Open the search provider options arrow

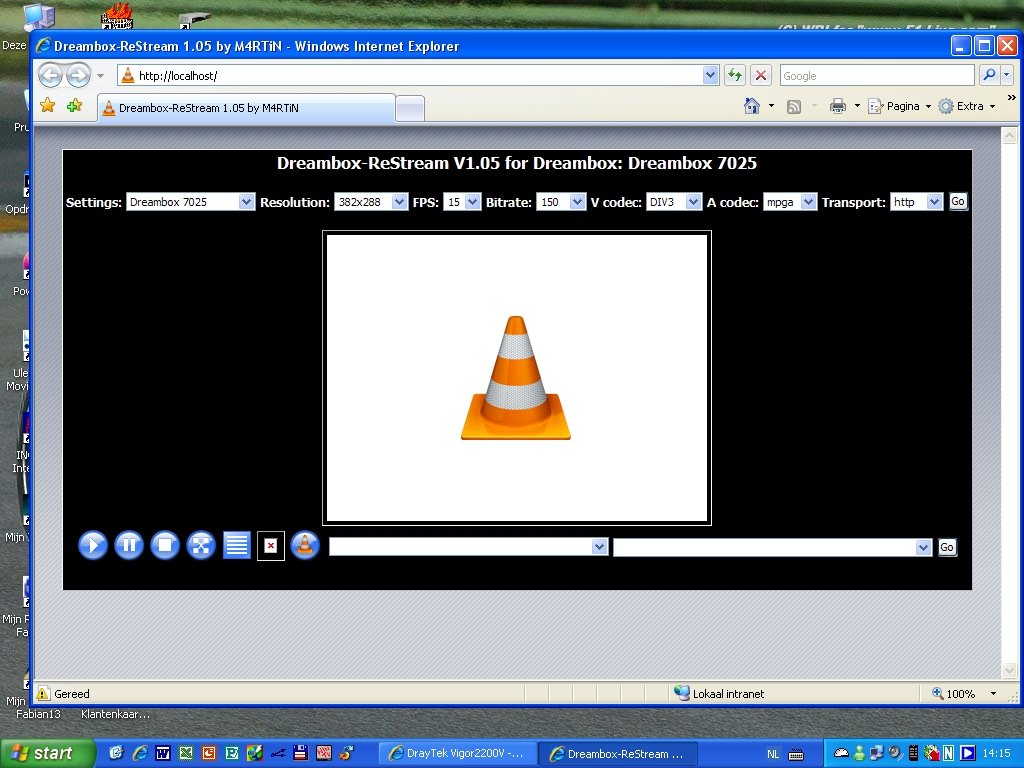[1006, 76]
